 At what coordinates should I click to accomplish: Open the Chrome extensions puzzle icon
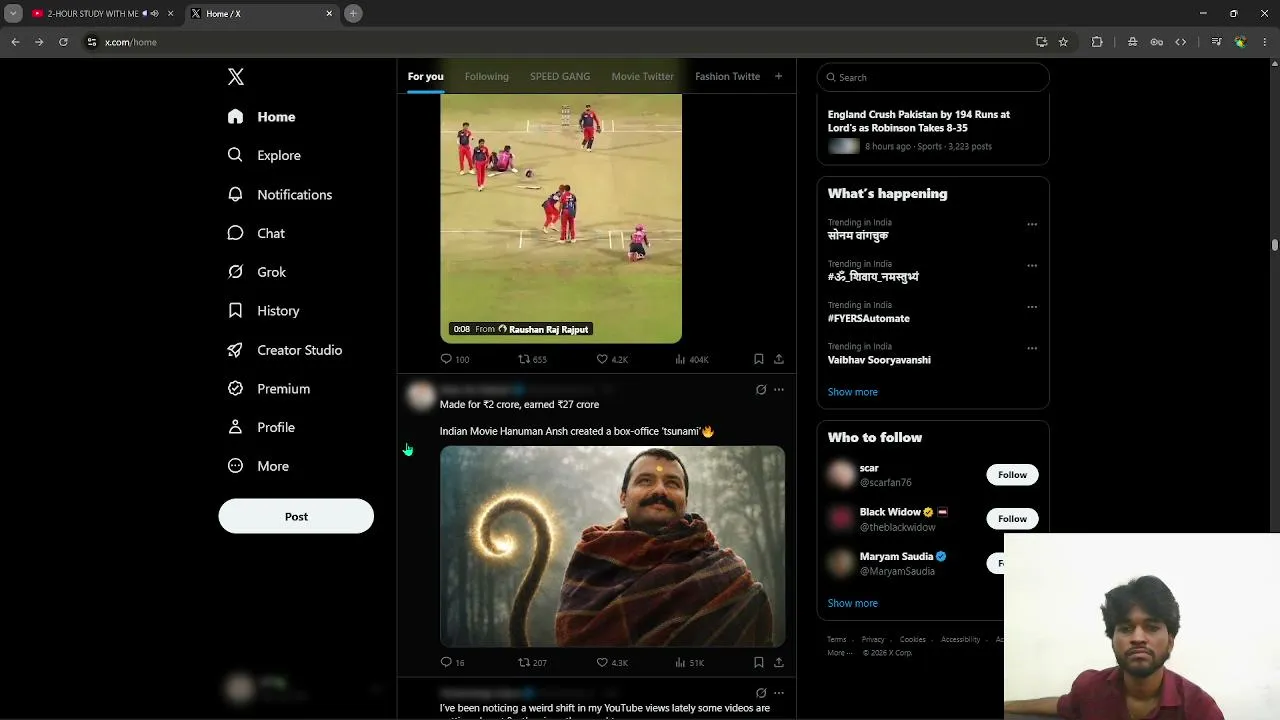(1097, 42)
